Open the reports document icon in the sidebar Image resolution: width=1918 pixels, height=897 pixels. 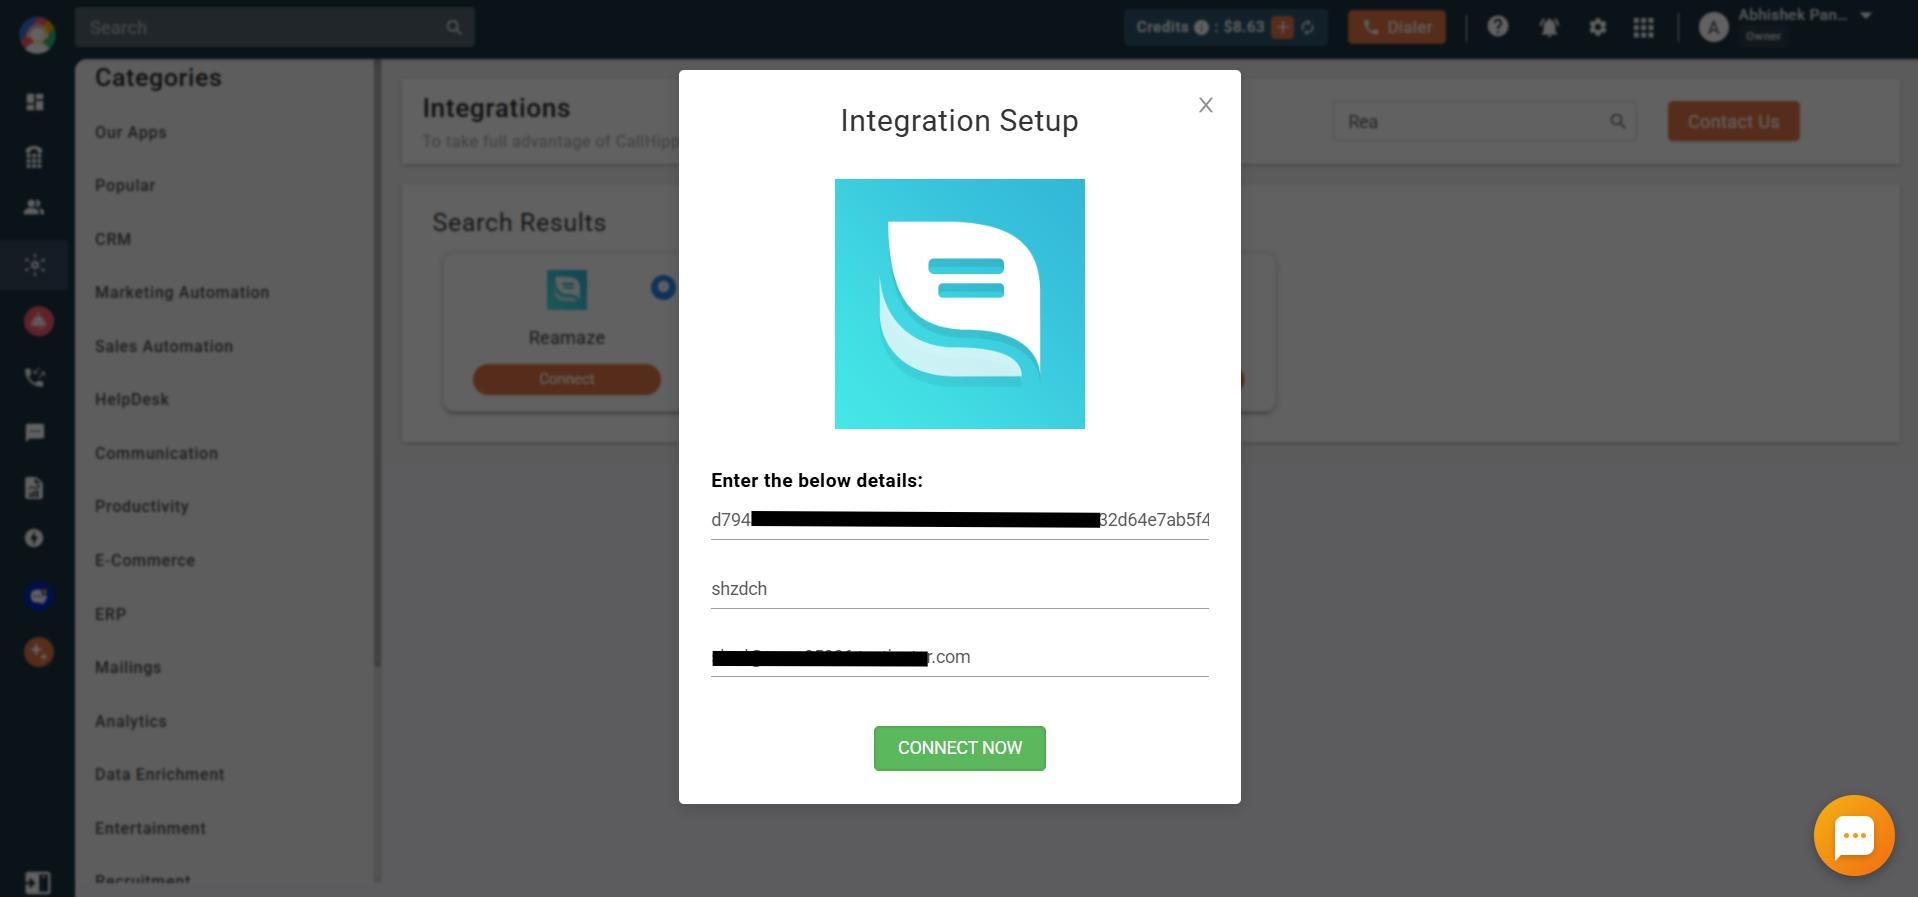pyautogui.click(x=35, y=487)
